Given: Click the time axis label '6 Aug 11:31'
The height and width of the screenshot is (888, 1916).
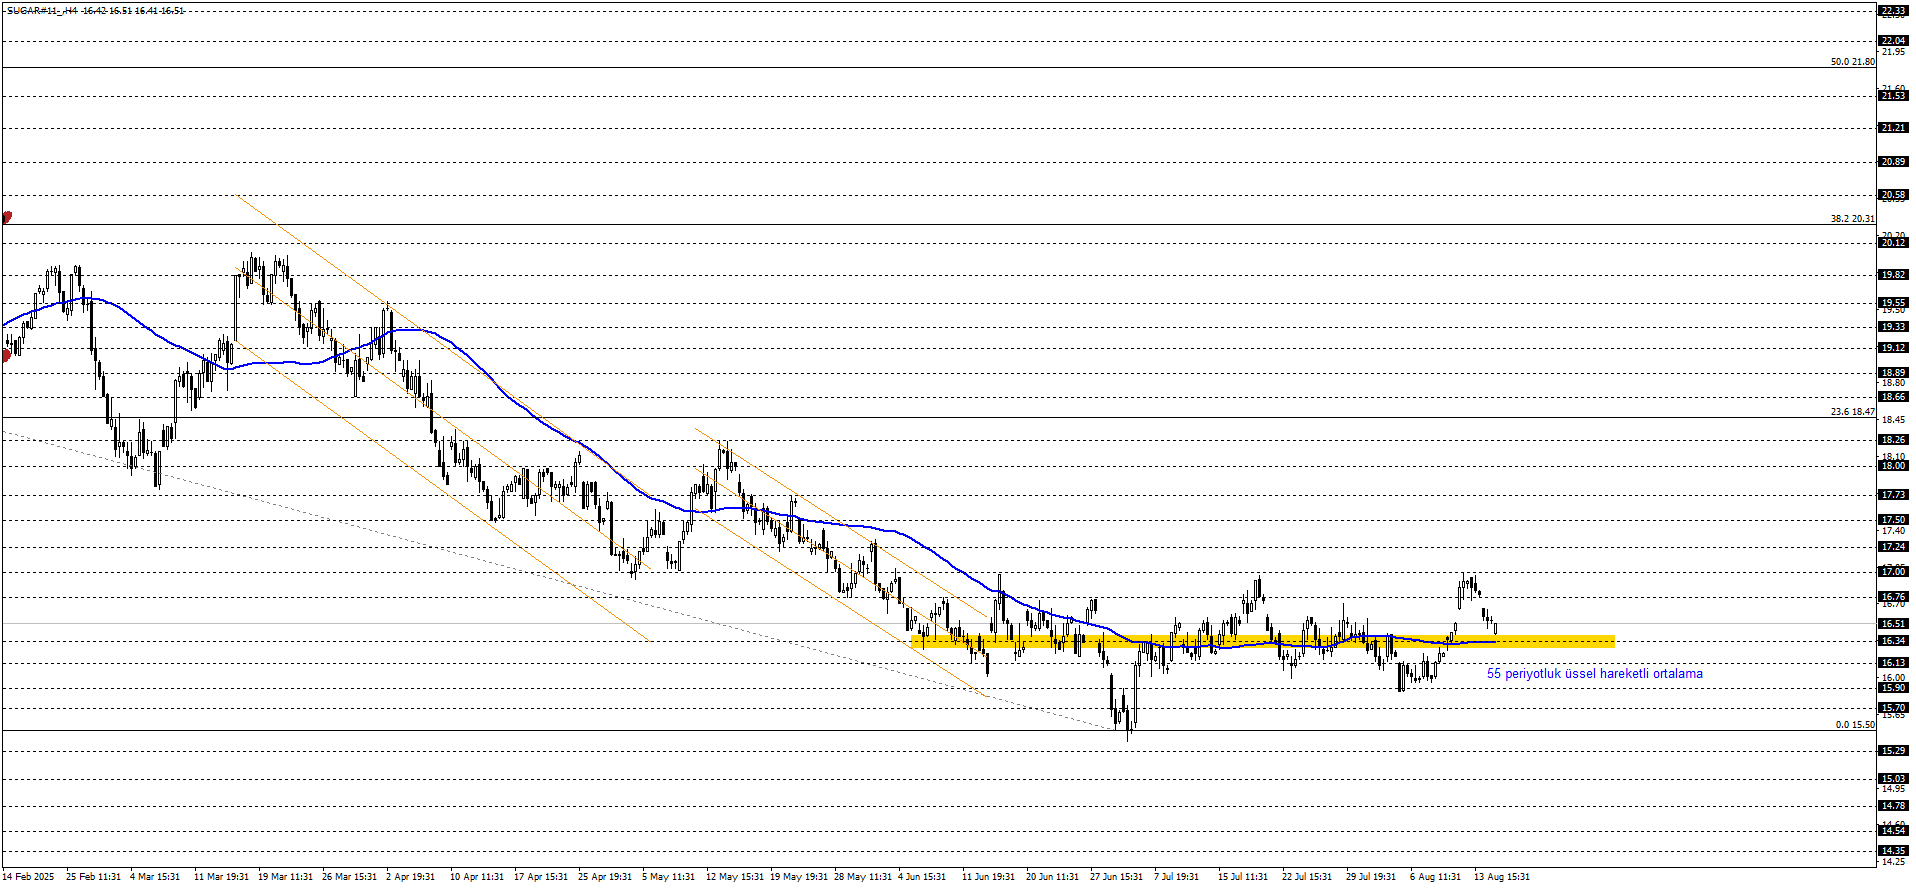Looking at the screenshot, I should 1435,877.
